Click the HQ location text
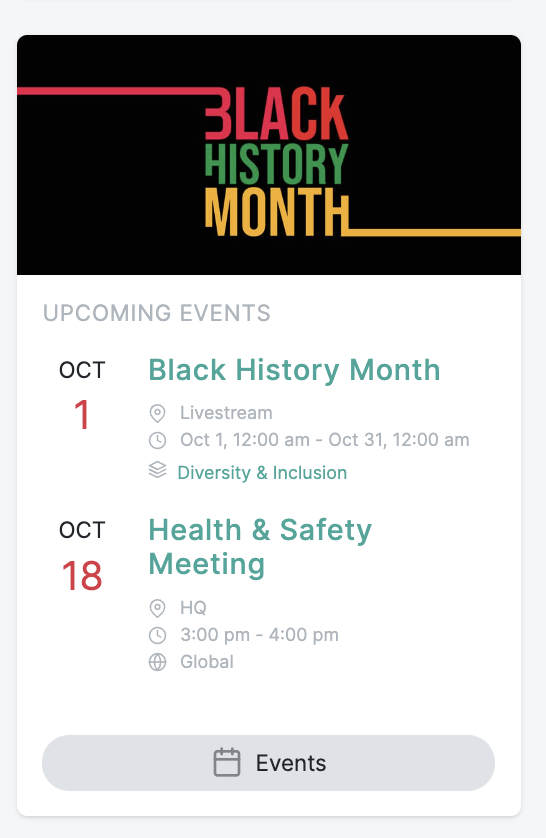Viewport: 546px width, 838px height. (193, 608)
